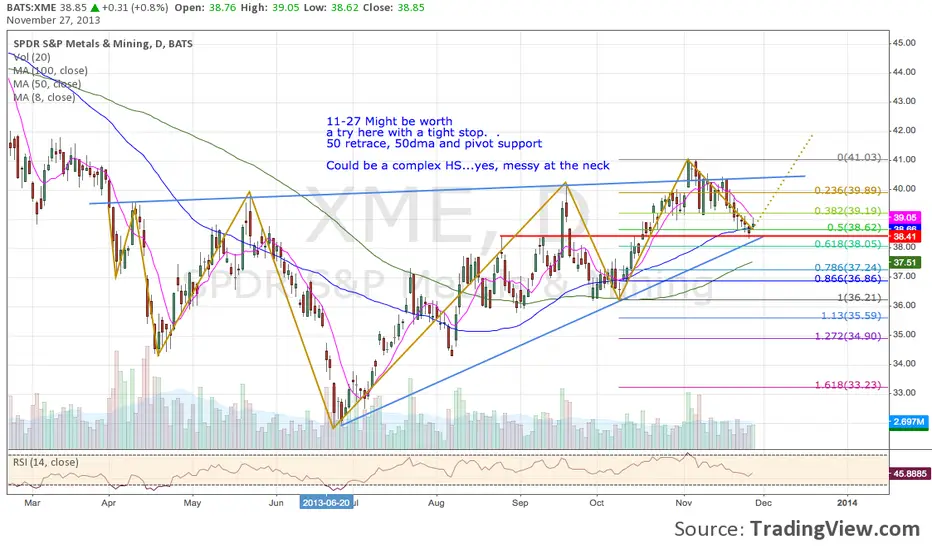Select the 0.786(37.24) Fibonacci level label
This screenshot has height=550, width=932.
click(x=848, y=268)
